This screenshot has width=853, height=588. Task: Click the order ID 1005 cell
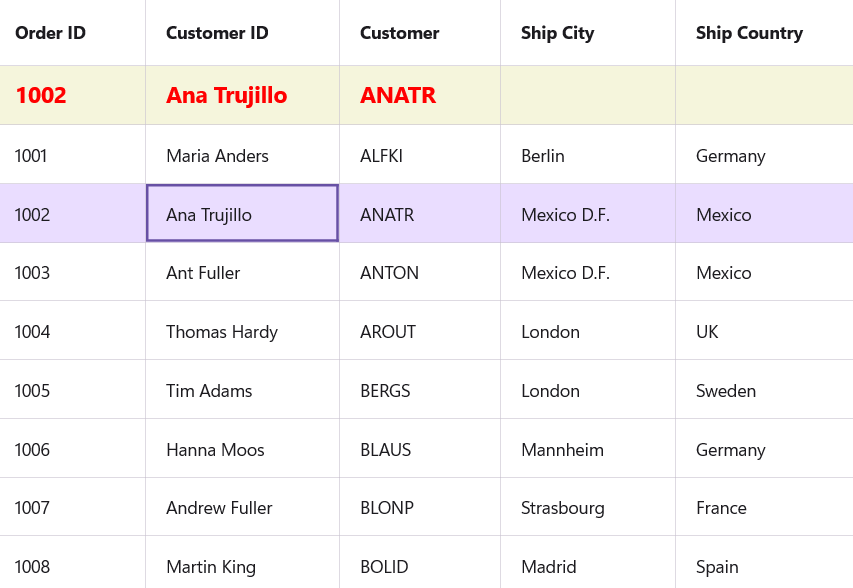click(x=32, y=391)
